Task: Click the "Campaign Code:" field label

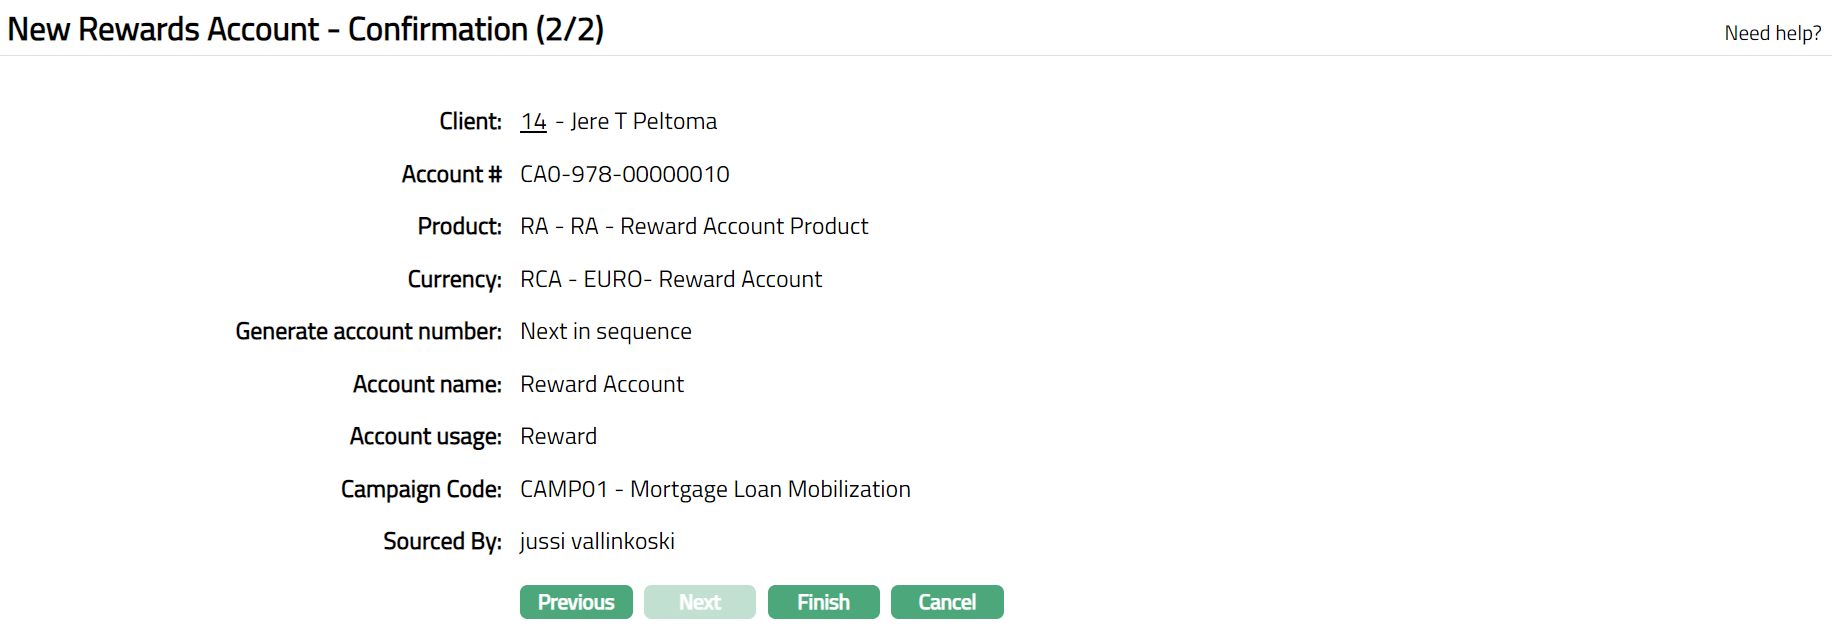Action: 421,489
